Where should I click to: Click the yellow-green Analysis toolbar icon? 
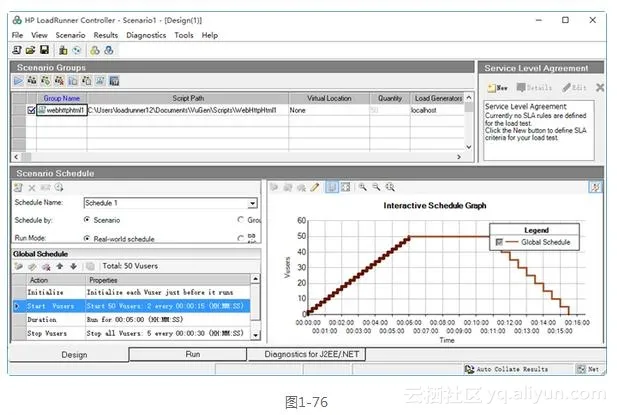tap(95, 50)
